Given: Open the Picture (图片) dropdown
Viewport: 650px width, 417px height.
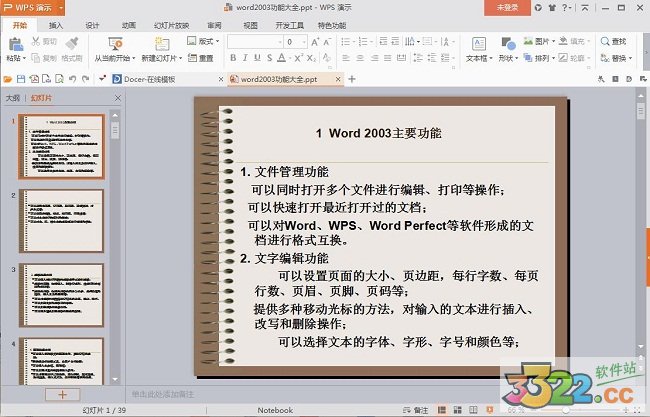Looking at the screenshot, I should 539,41.
